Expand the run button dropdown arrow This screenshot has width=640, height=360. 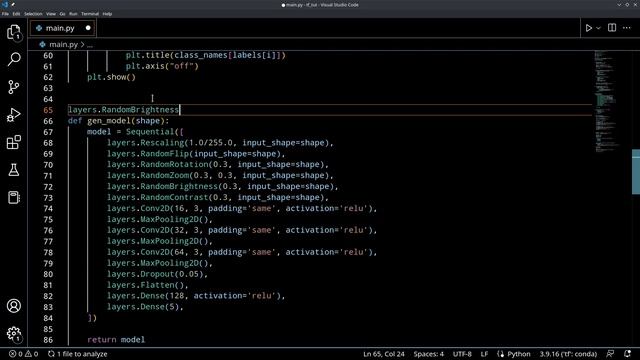pyautogui.click(x=598, y=28)
